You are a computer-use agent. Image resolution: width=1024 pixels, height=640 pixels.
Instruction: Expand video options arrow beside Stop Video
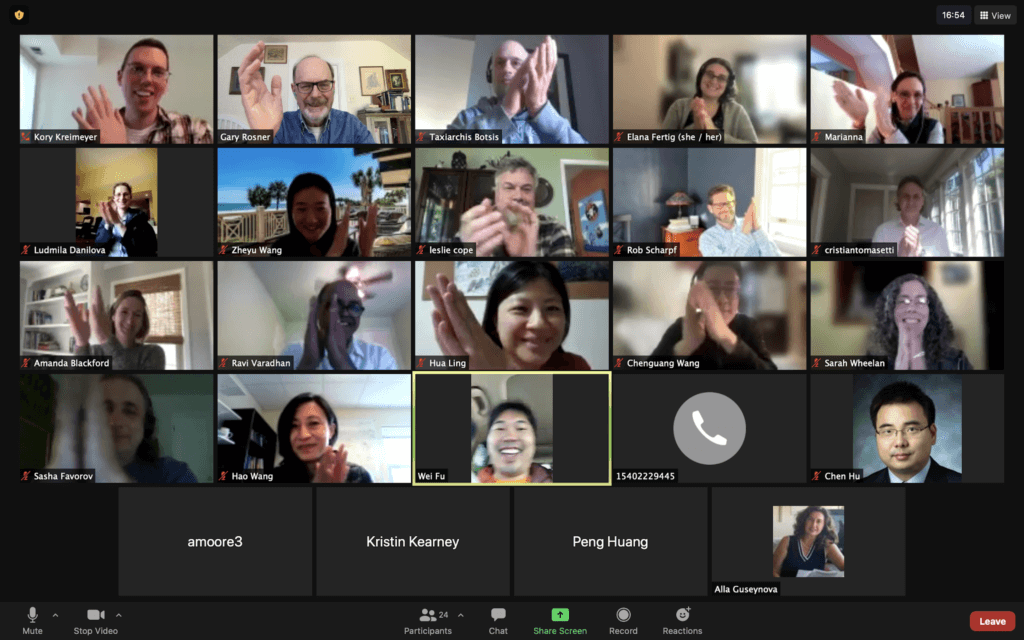(x=118, y=615)
